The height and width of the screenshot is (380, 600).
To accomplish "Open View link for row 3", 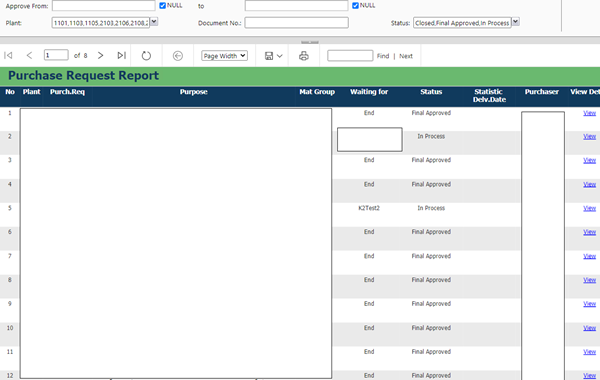I will pos(589,160).
